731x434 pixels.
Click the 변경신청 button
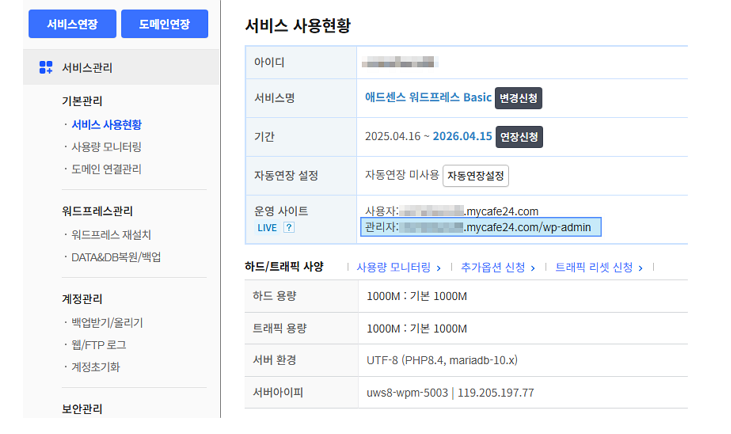click(x=518, y=98)
